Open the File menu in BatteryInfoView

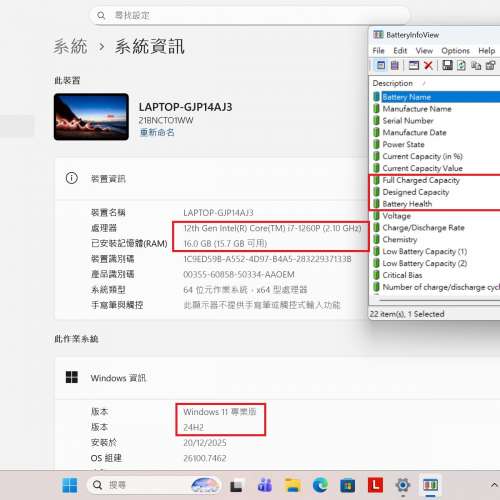[379, 51]
